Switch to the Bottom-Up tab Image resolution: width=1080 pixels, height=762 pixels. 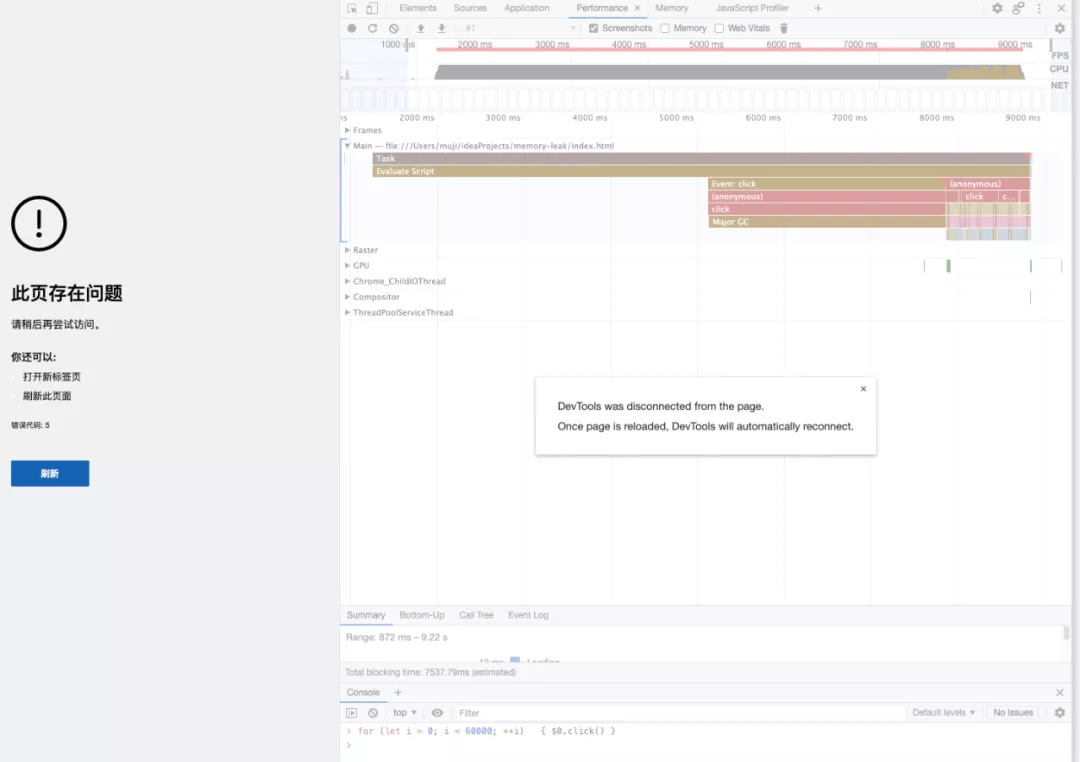tap(422, 615)
